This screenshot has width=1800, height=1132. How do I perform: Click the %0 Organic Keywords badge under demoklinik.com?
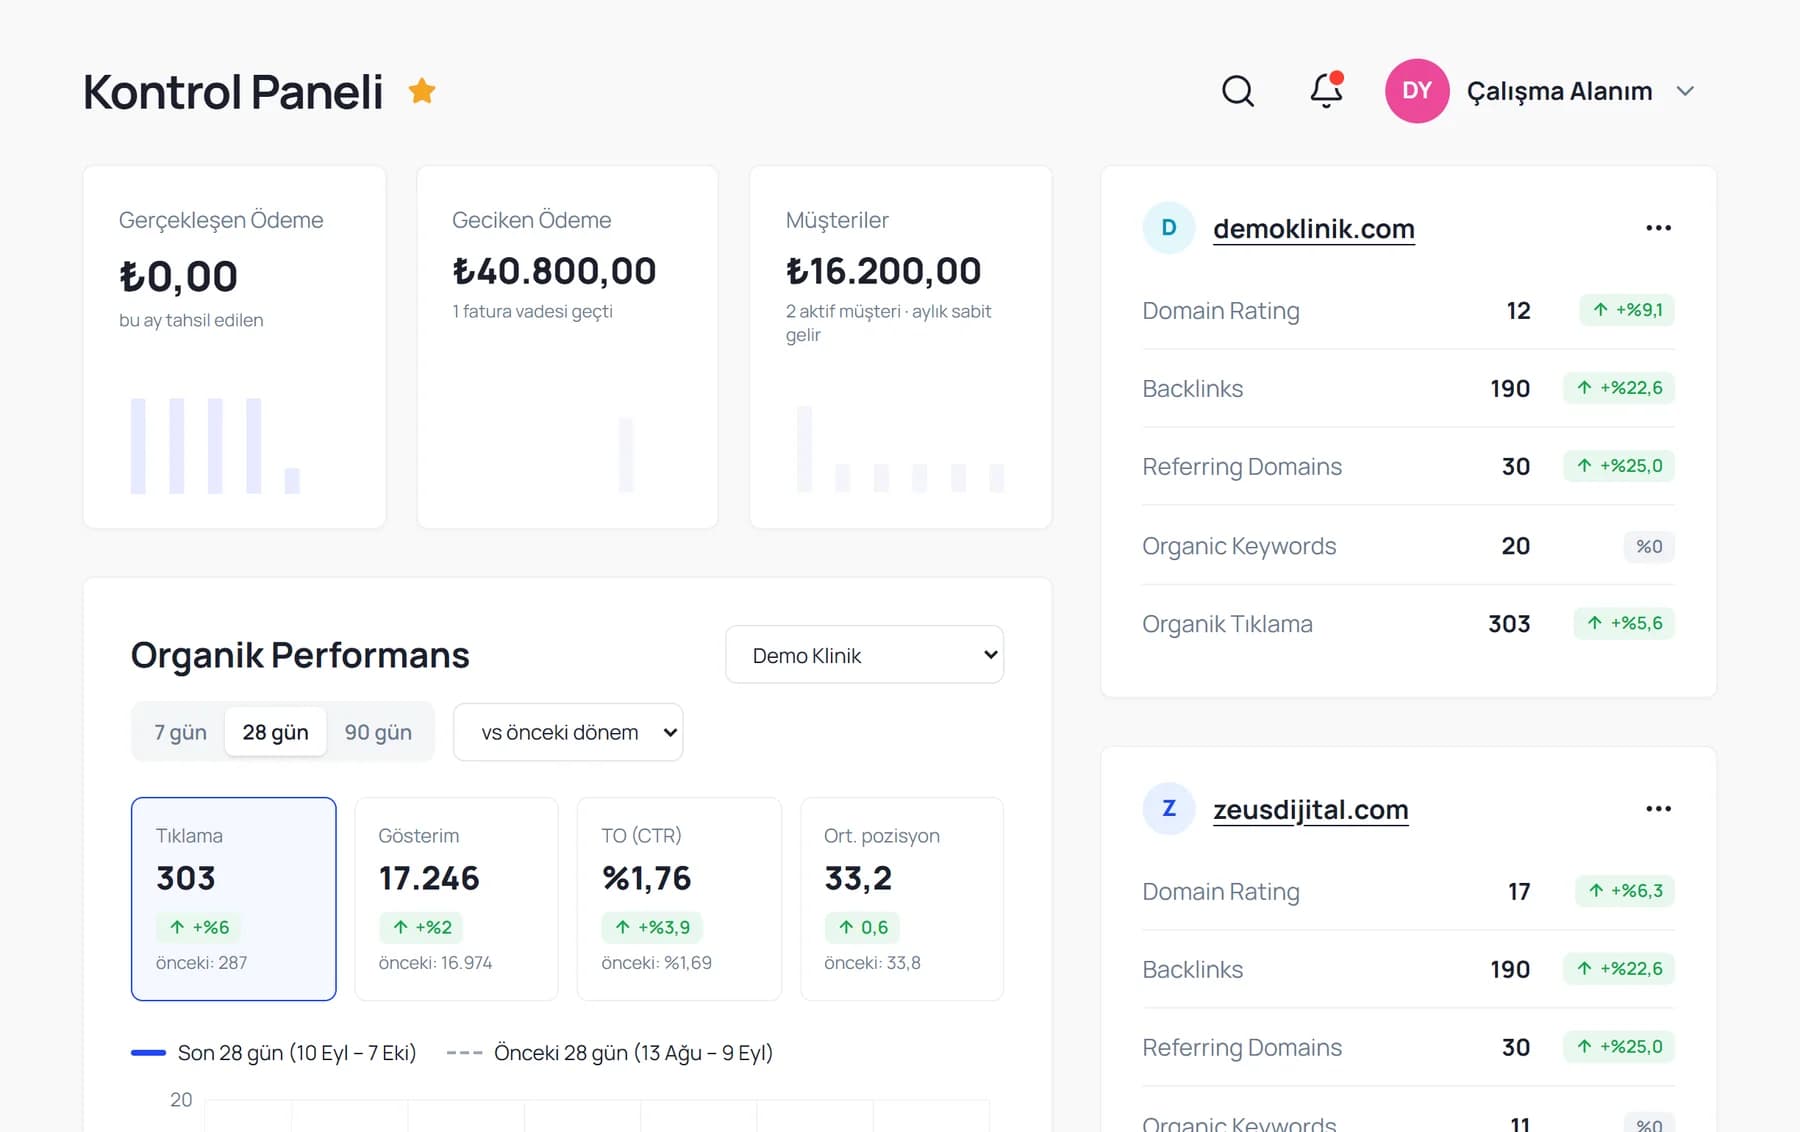[1649, 546]
